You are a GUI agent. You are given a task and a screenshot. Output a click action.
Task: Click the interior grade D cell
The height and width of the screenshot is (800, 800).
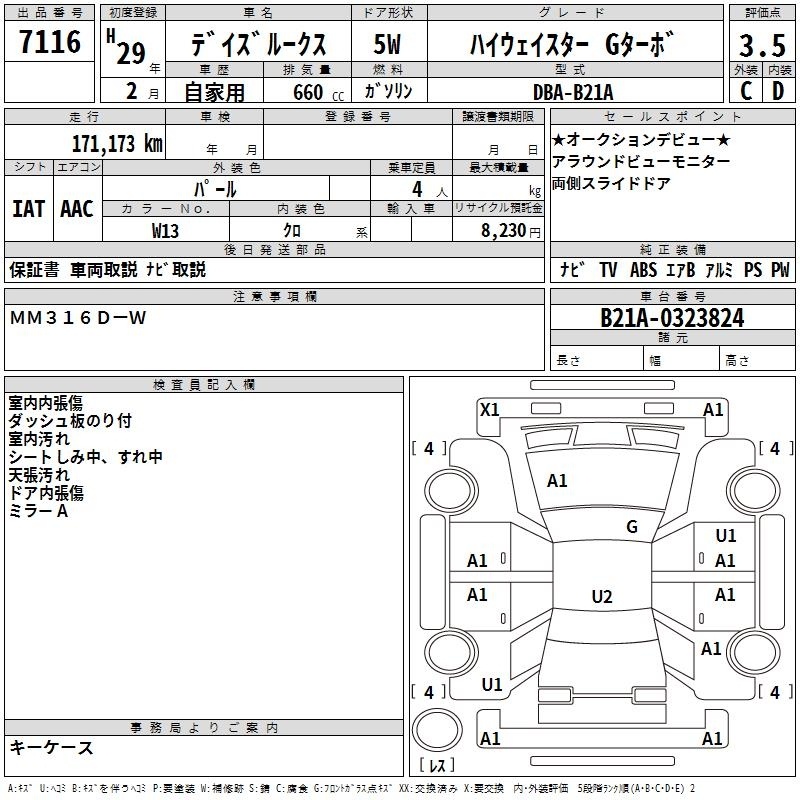coord(778,90)
